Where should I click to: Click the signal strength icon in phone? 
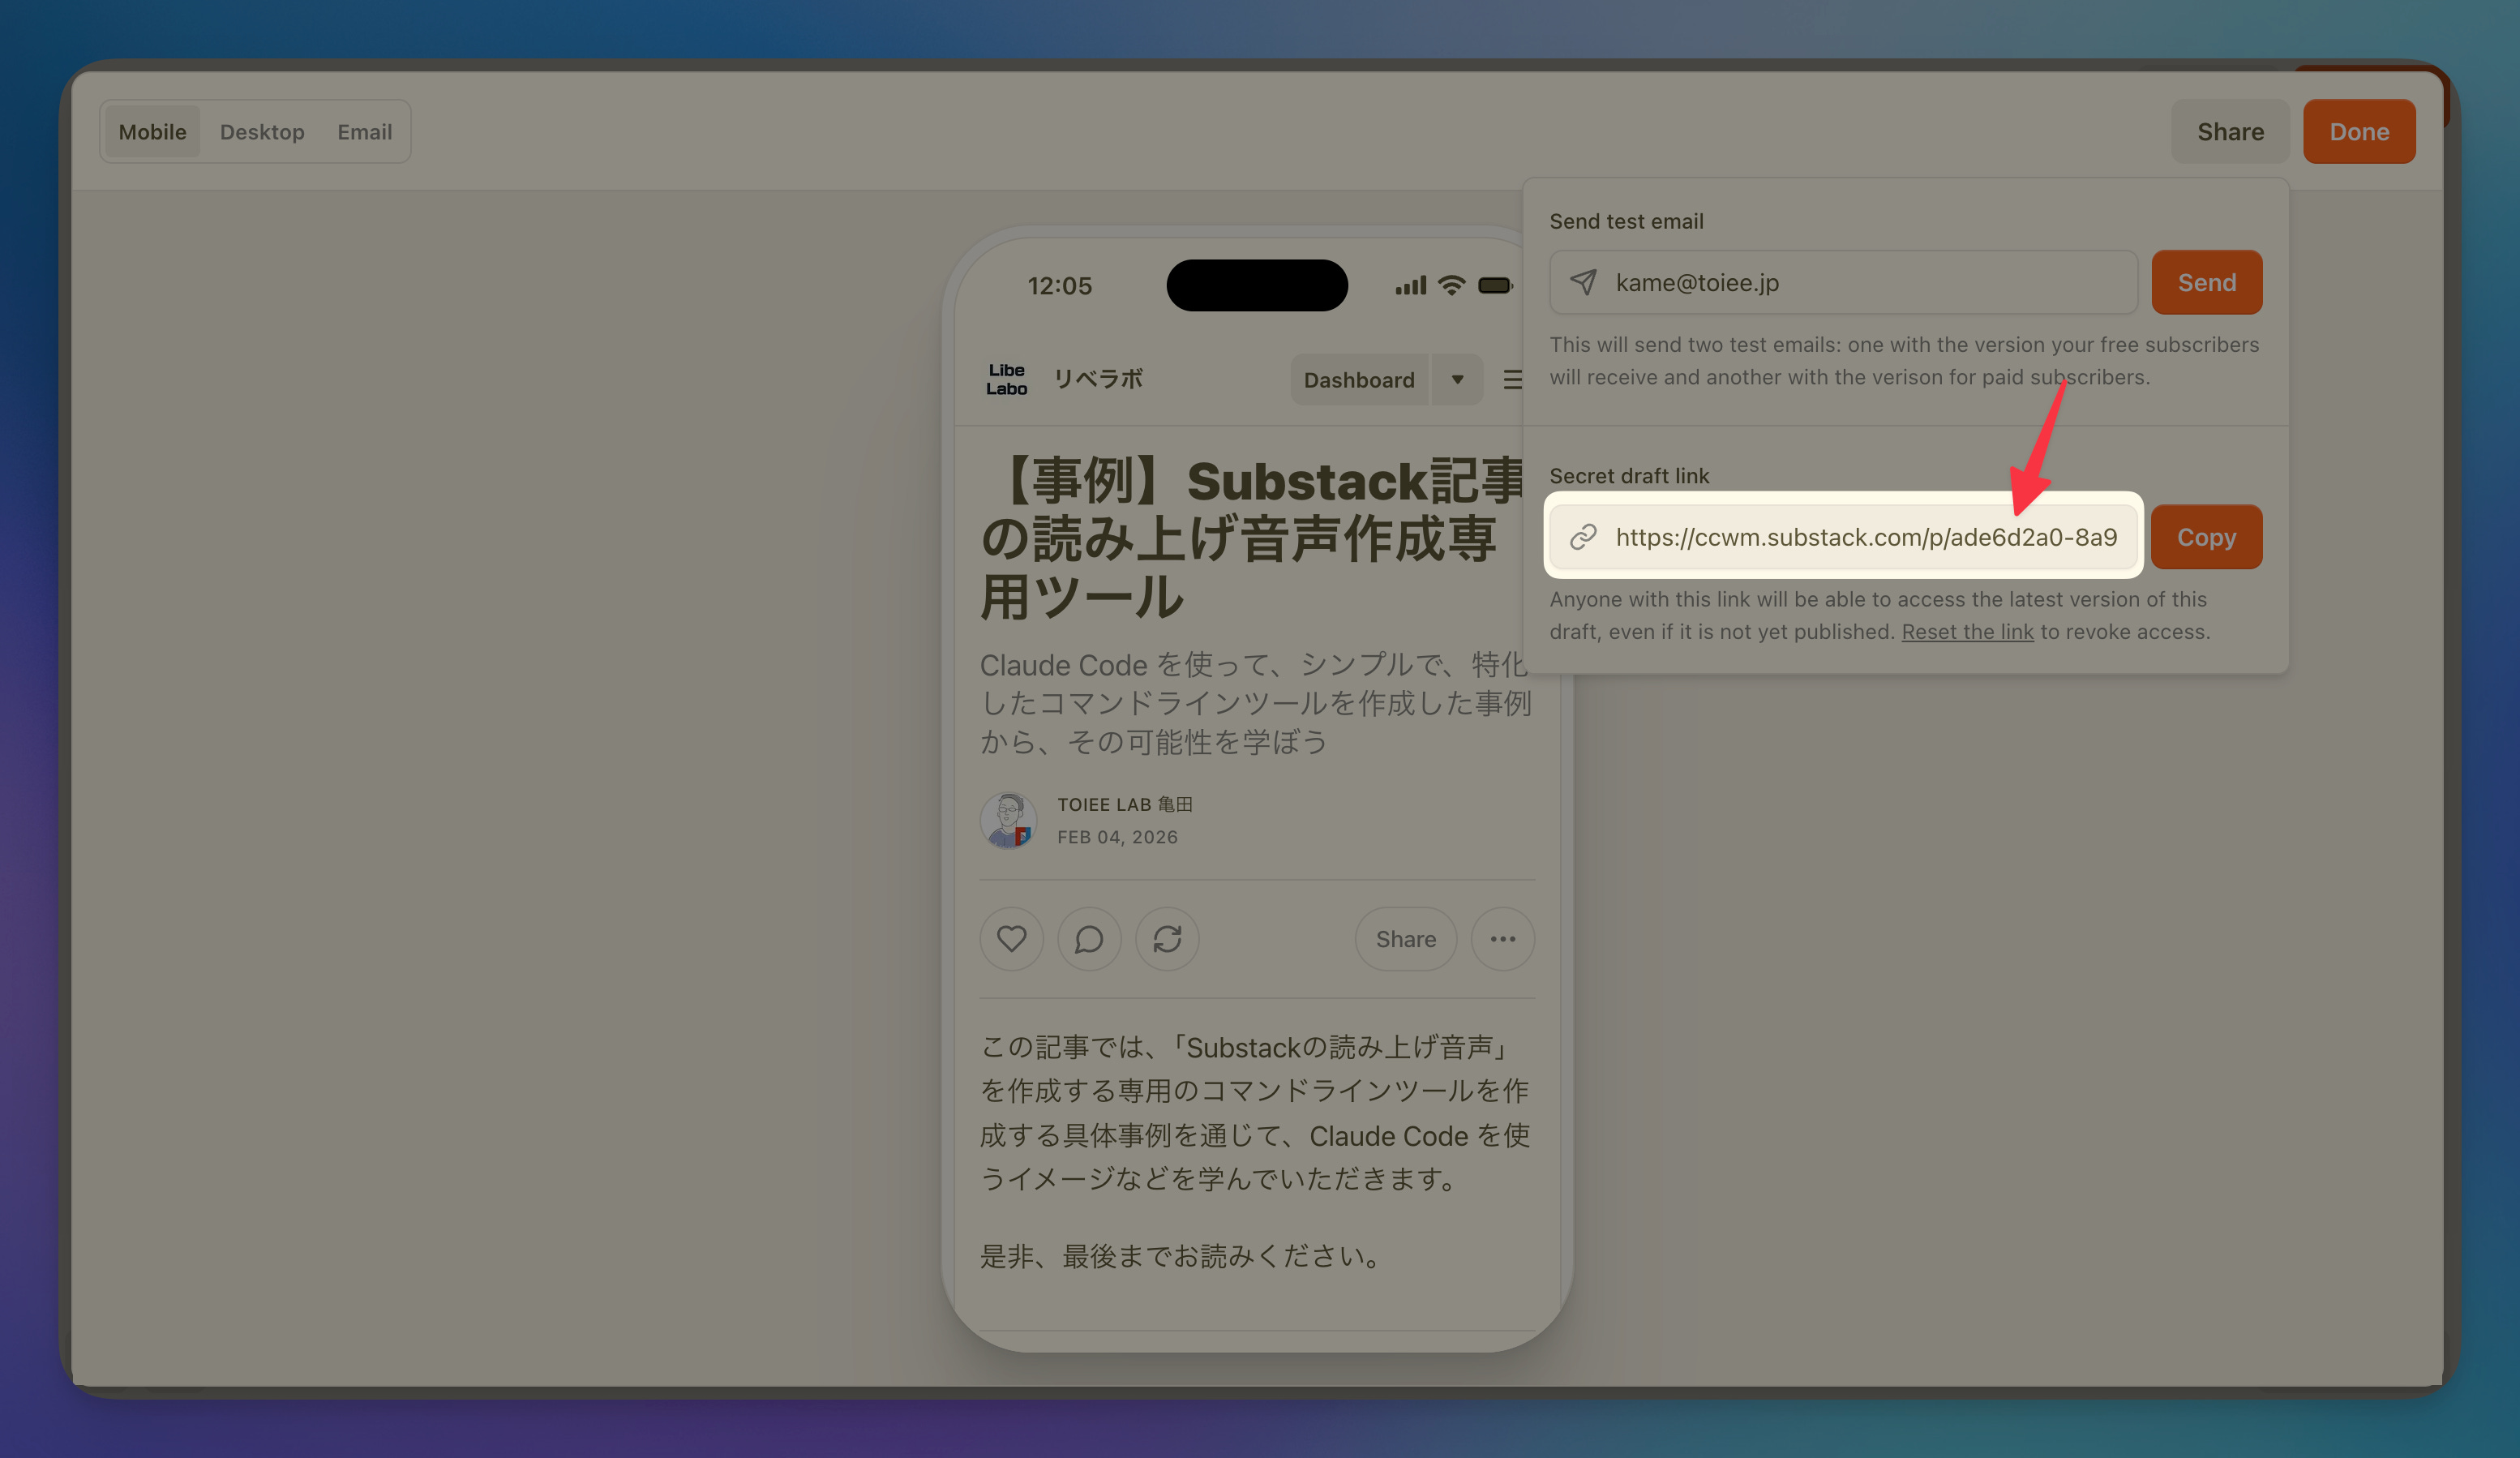(x=1411, y=286)
